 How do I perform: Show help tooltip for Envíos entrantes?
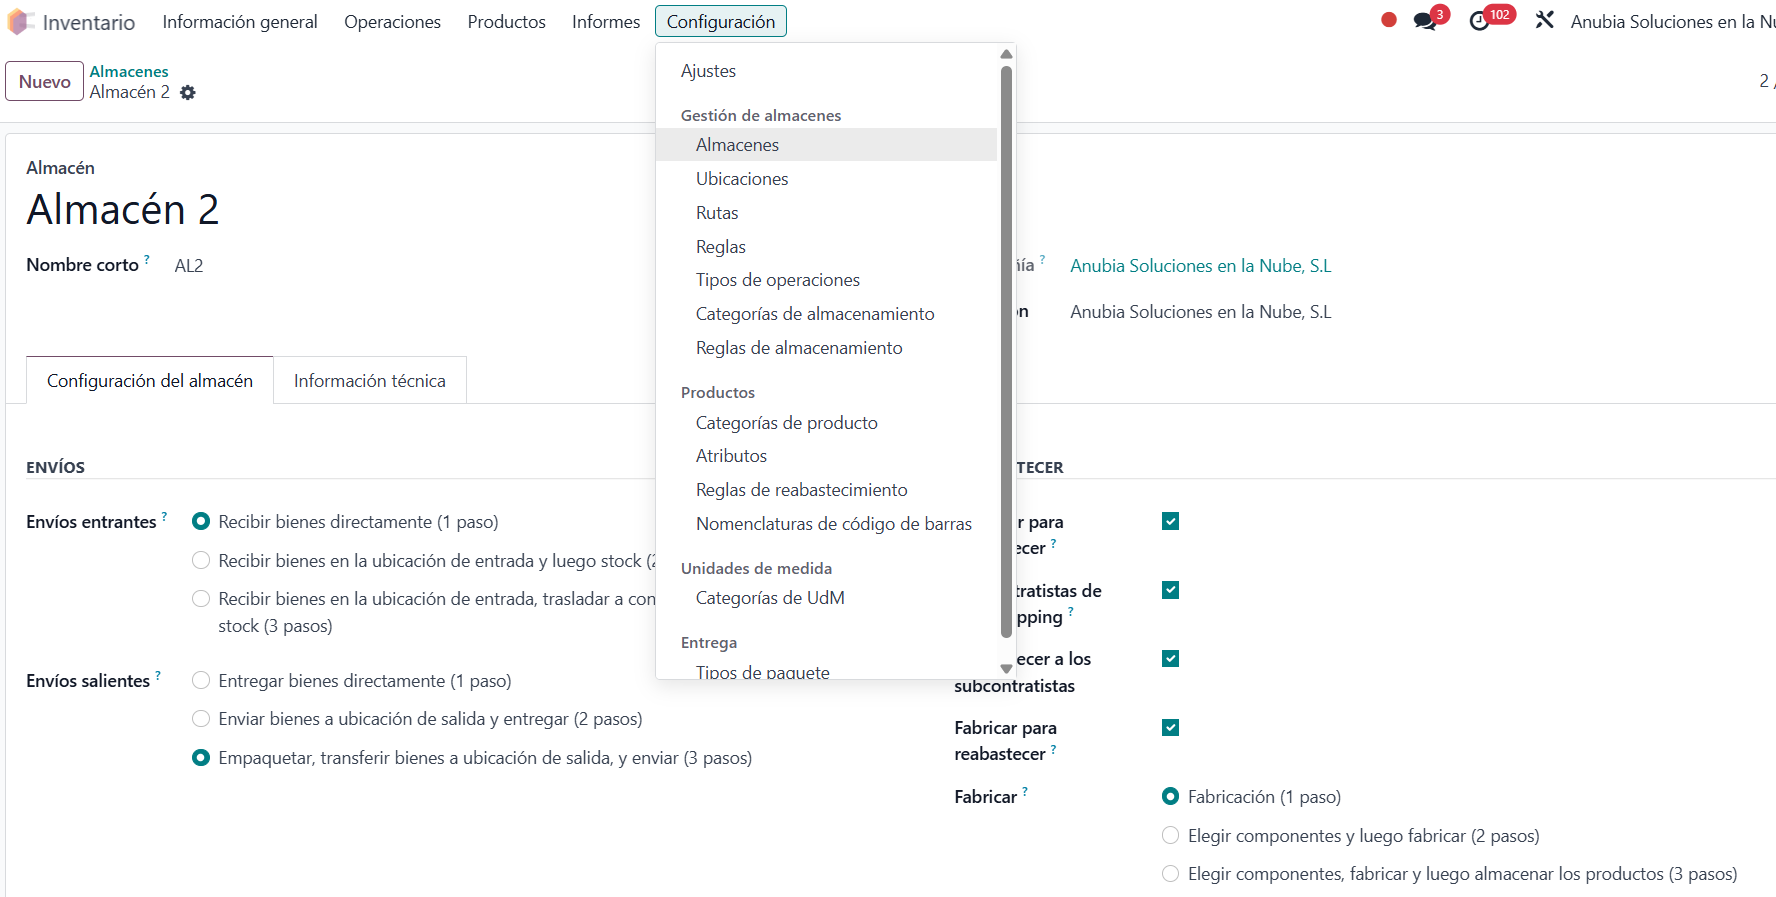pos(164,517)
